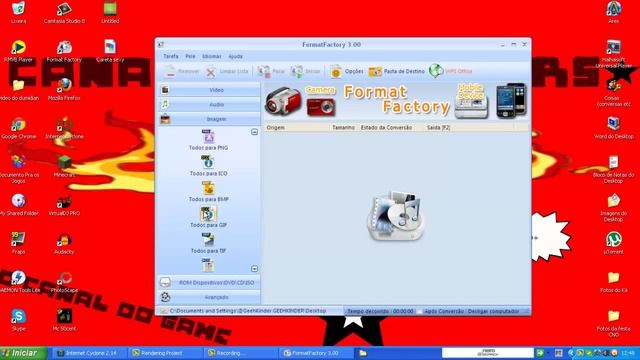Expand the Avançado category panel
Image resolution: width=640 pixels, height=360 pixels.
tap(209, 297)
